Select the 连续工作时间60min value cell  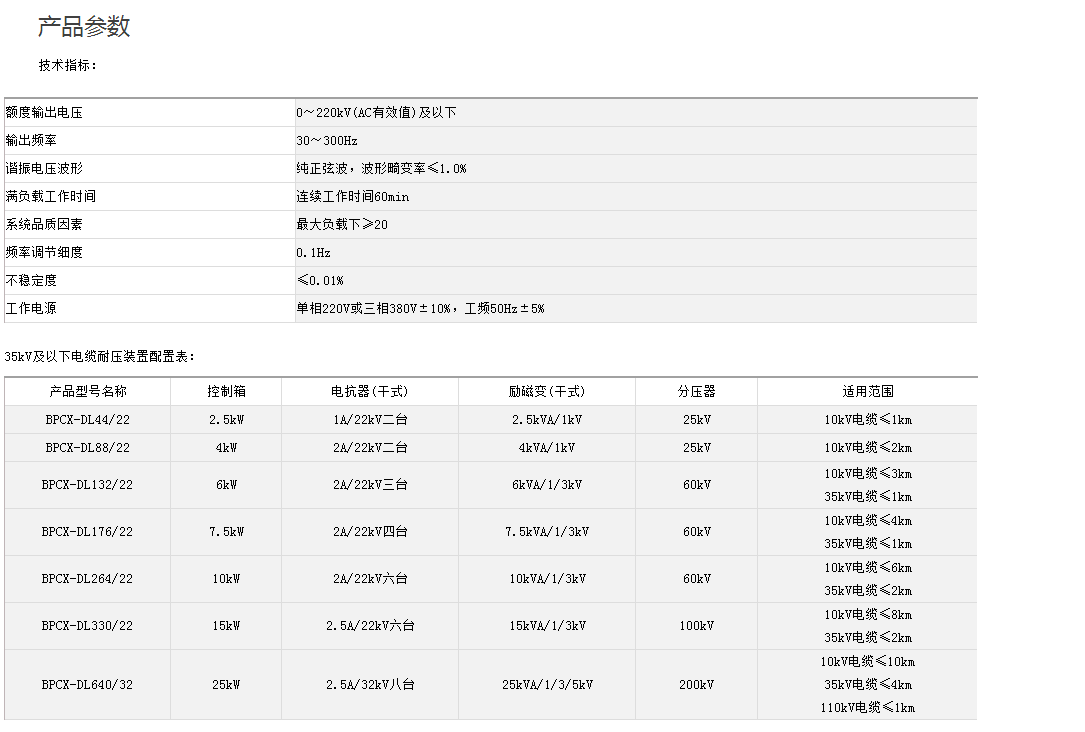click(x=352, y=197)
